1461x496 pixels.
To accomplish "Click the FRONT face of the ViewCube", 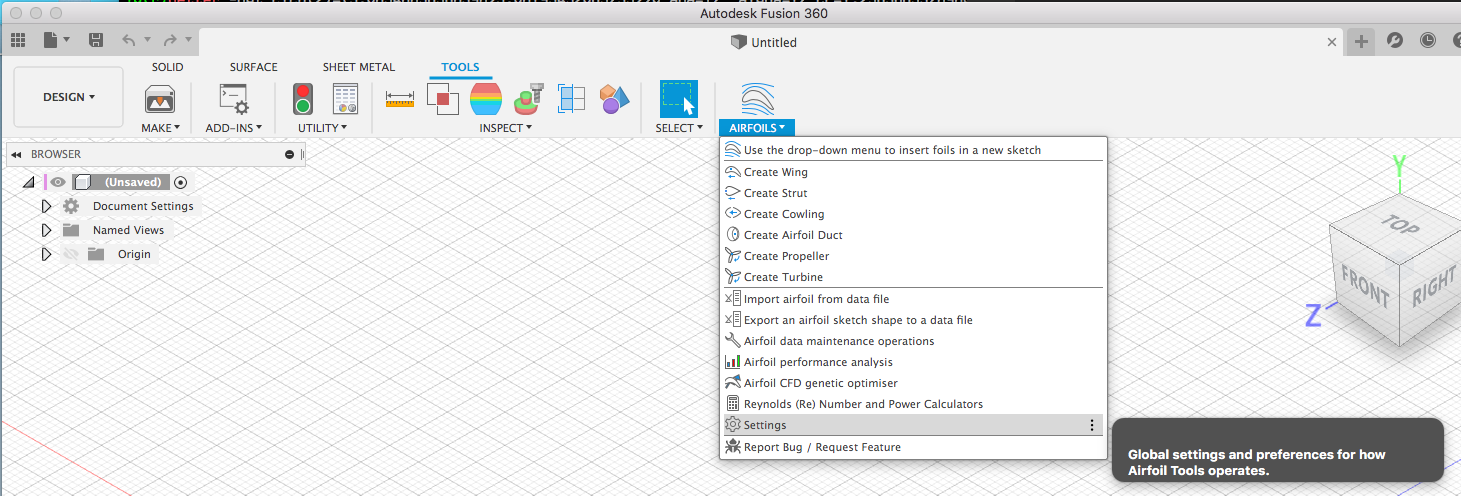I will (1366, 287).
